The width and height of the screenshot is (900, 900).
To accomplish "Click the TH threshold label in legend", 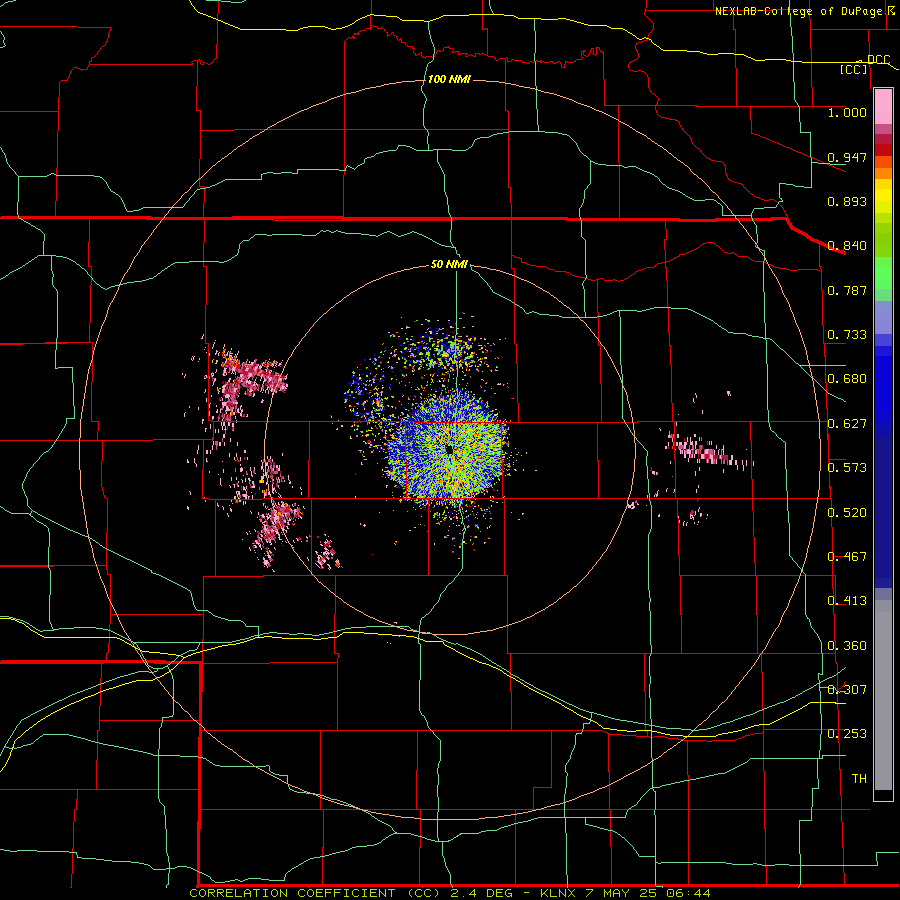I will pyautogui.click(x=859, y=779).
